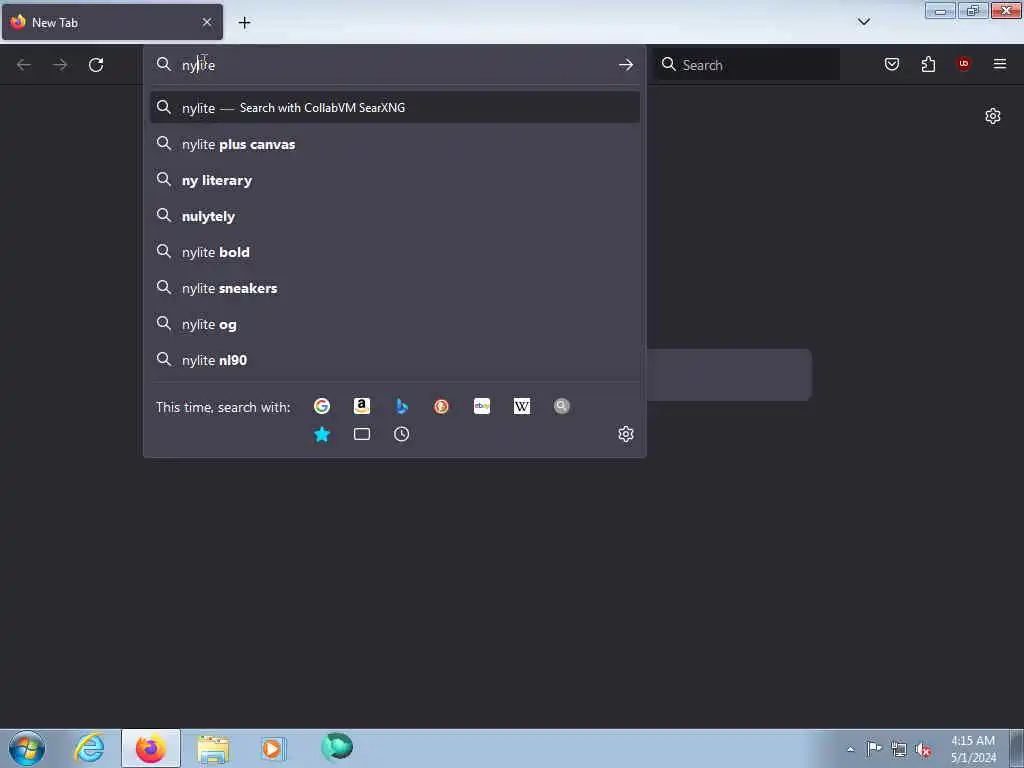The image size is (1024, 768).
Task: Open network tray icon
Action: pos(899,749)
